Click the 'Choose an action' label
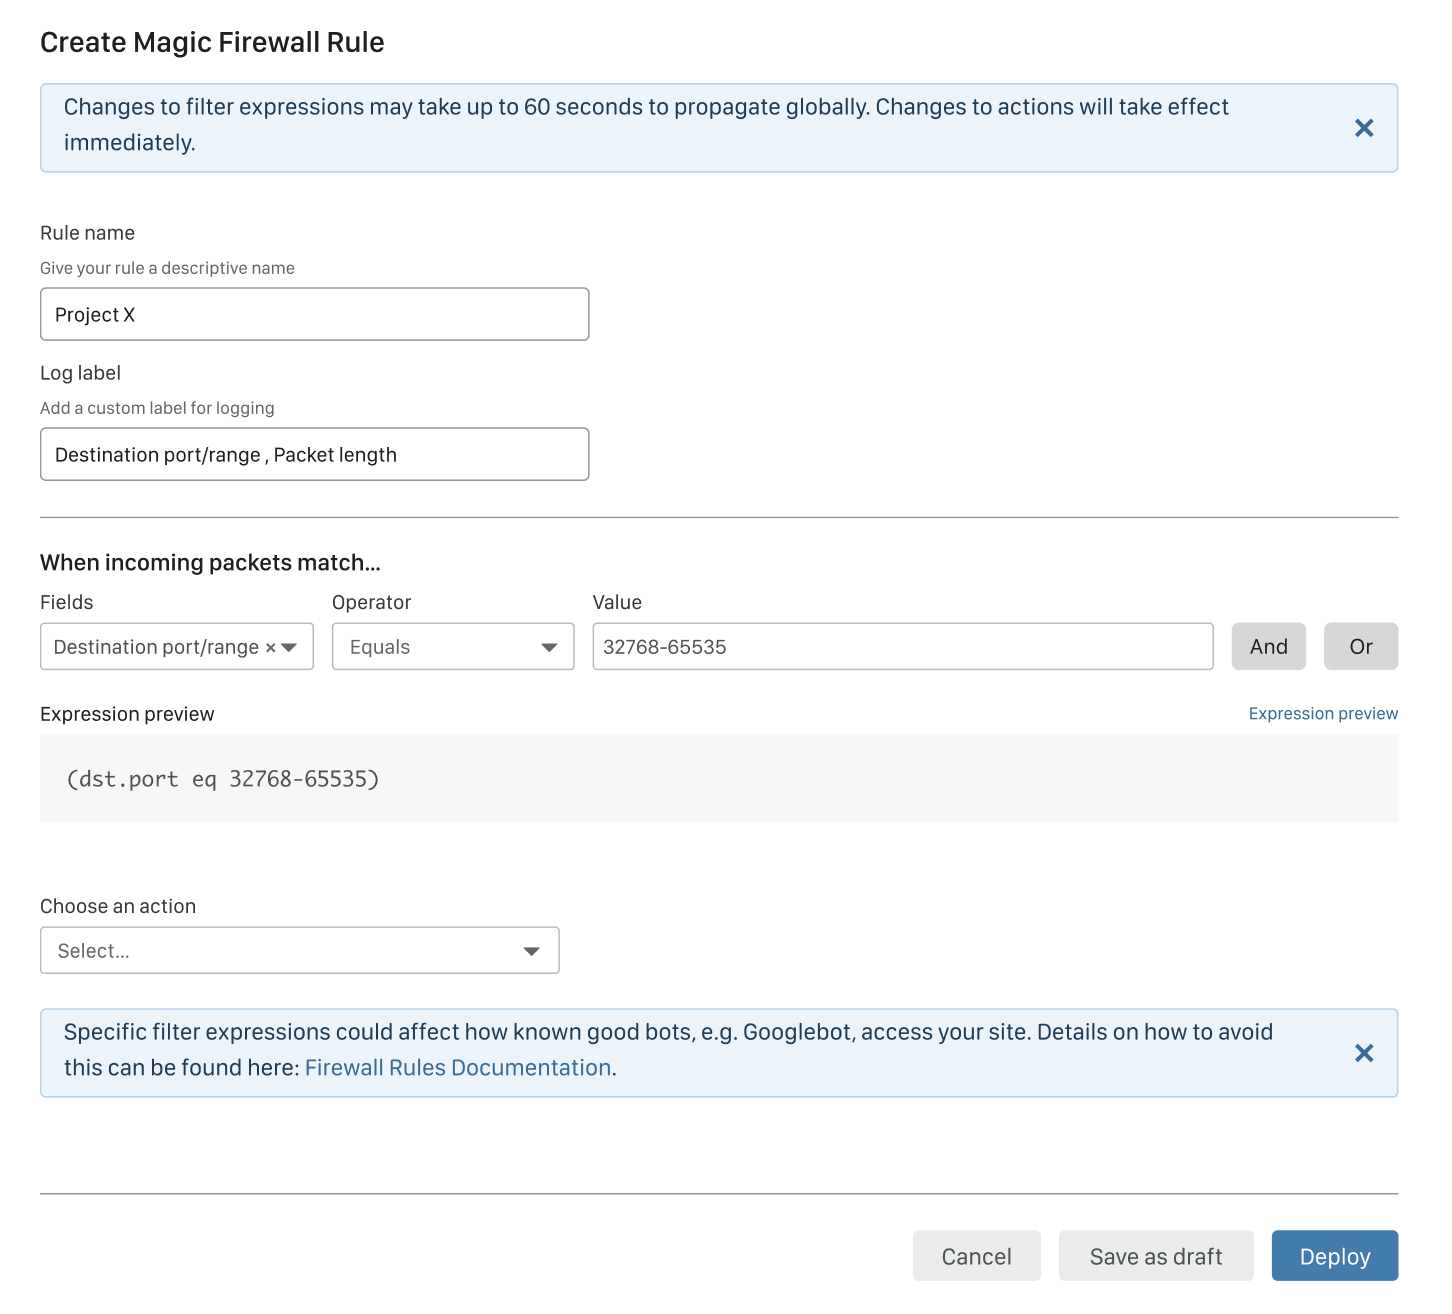This screenshot has width=1452, height=1314. (118, 907)
